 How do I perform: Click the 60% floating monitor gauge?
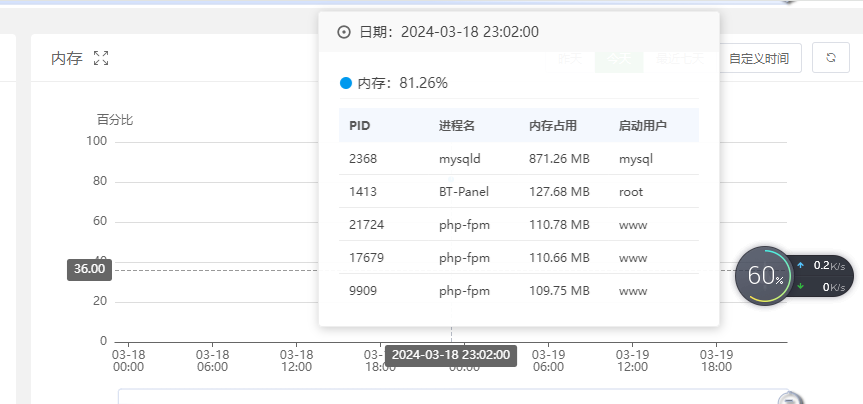tap(764, 276)
